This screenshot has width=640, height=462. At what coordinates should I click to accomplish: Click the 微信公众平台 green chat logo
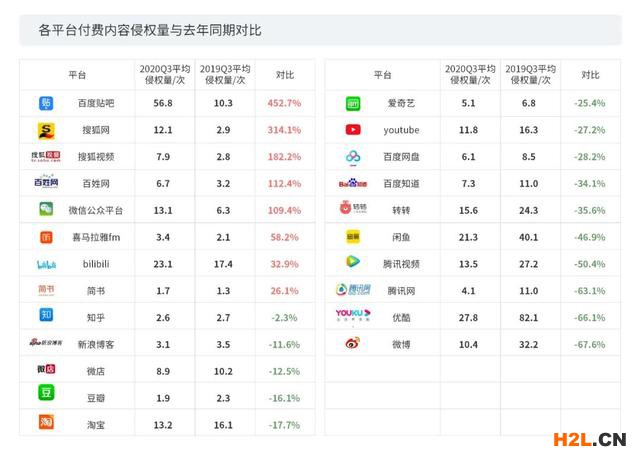(x=46, y=209)
